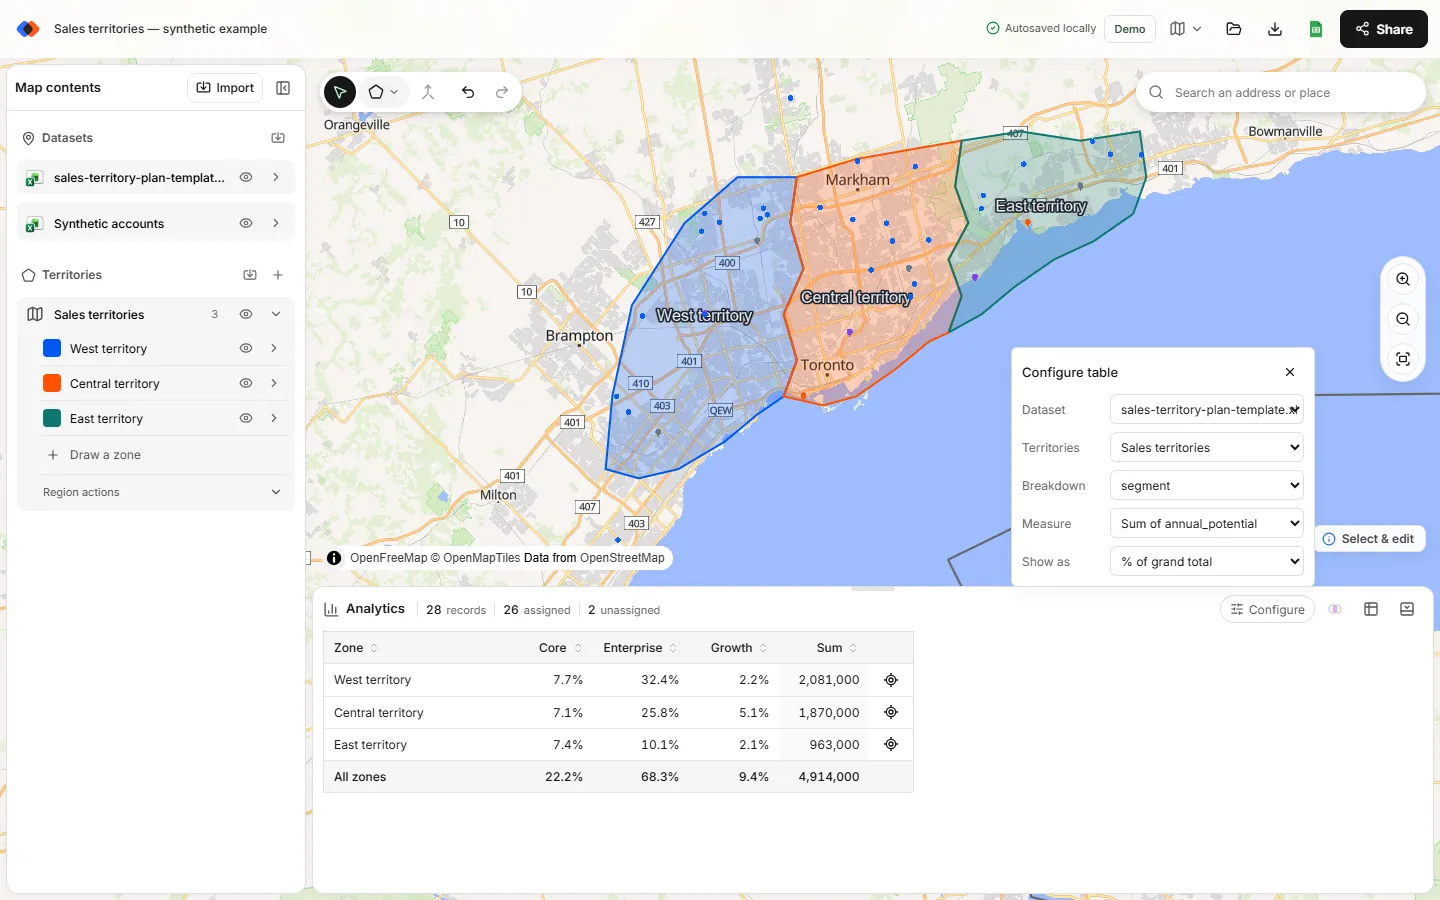Hide the Central territory zone
Screen dimensions: 1440x900
(x=246, y=384)
